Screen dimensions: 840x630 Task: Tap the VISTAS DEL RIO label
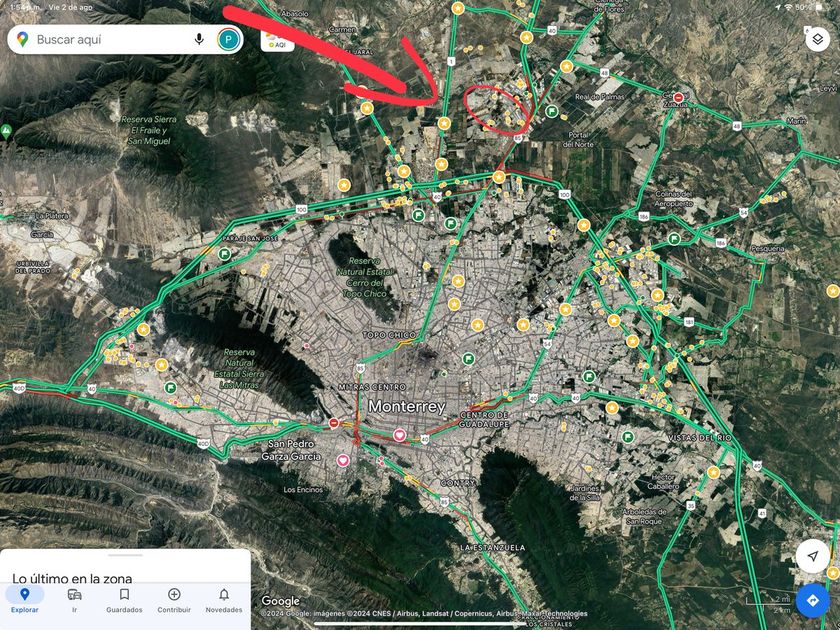[700, 438]
